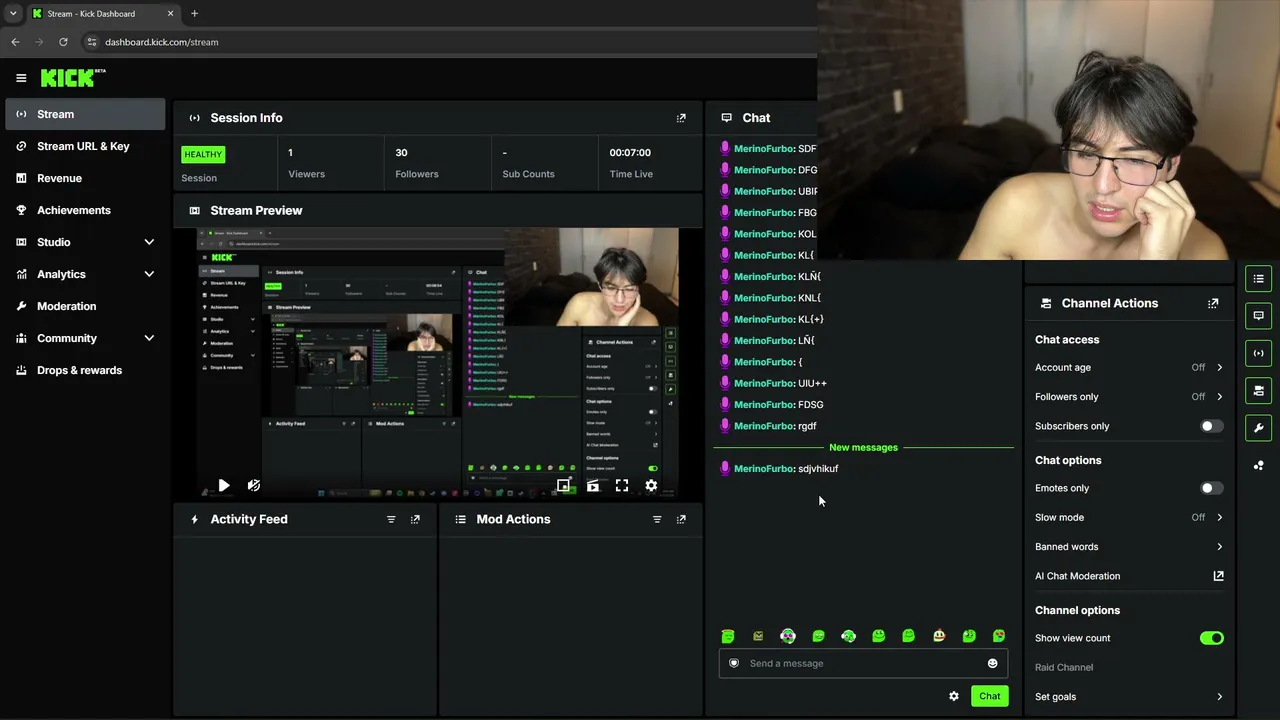The height and width of the screenshot is (720, 1280).
Task: Expand the Community menu chevron
Action: pyautogui.click(x=149, y=338)
